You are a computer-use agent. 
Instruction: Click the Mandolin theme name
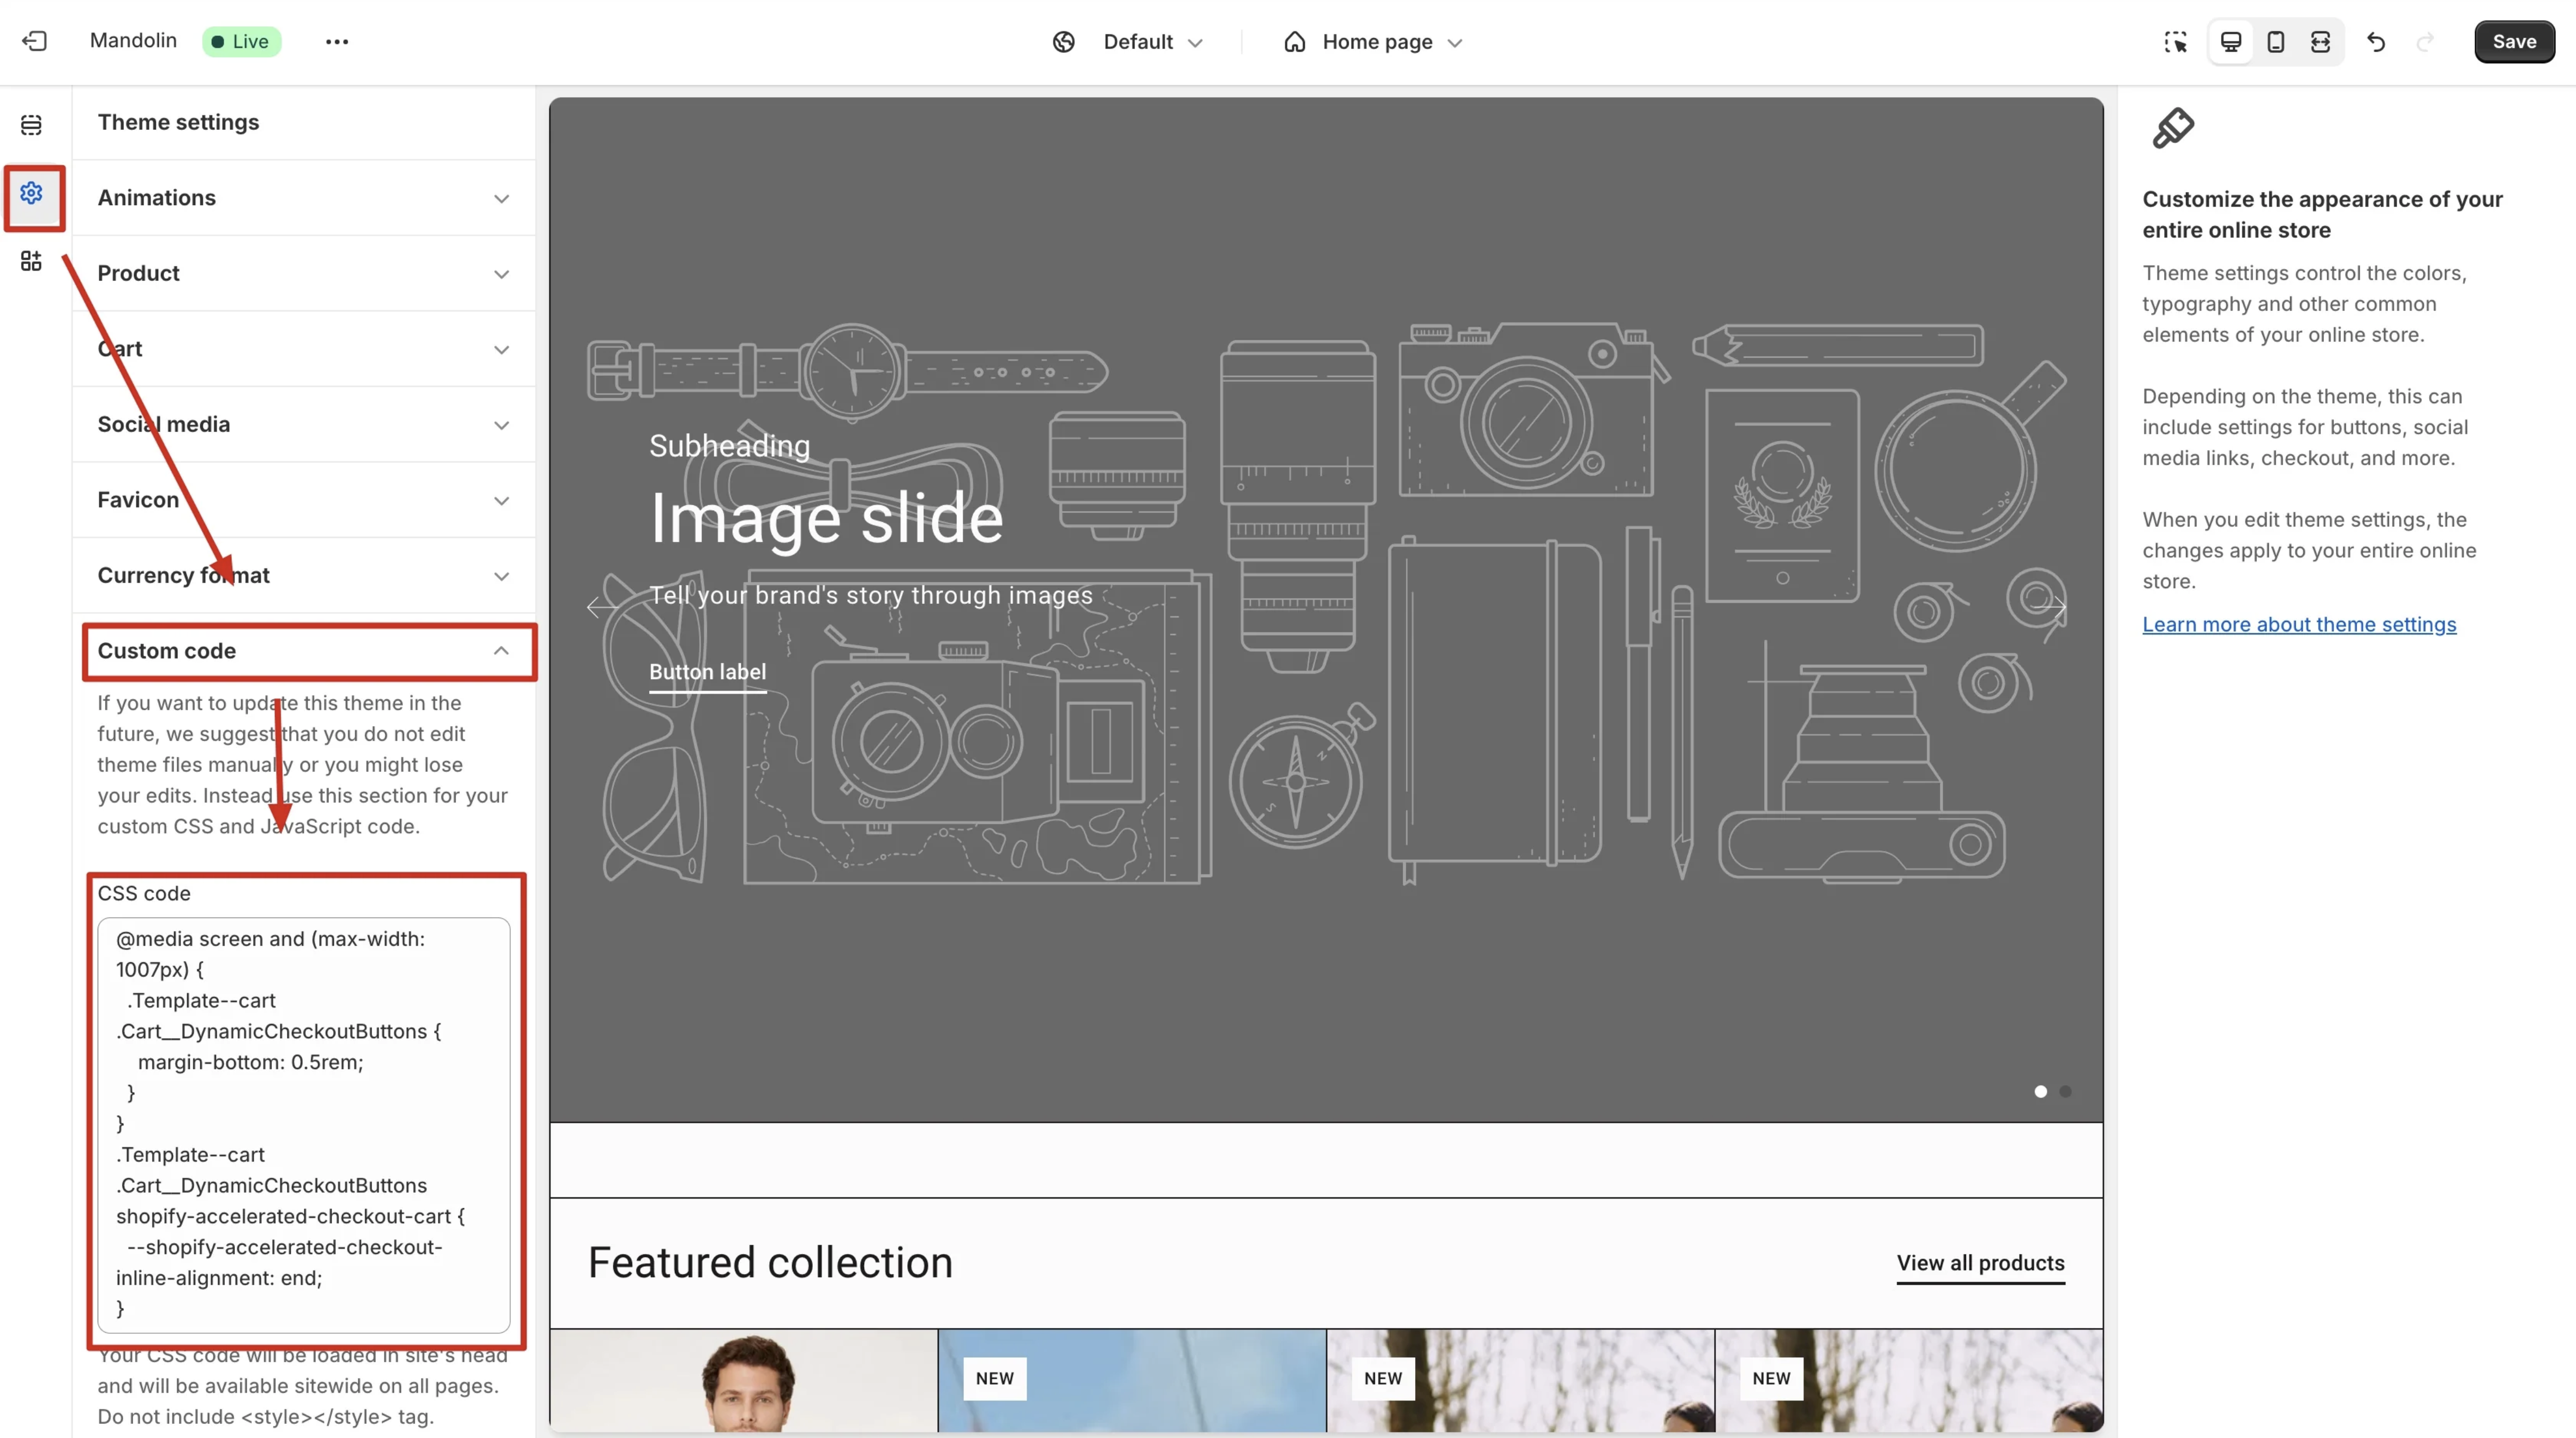click(133, 40)
